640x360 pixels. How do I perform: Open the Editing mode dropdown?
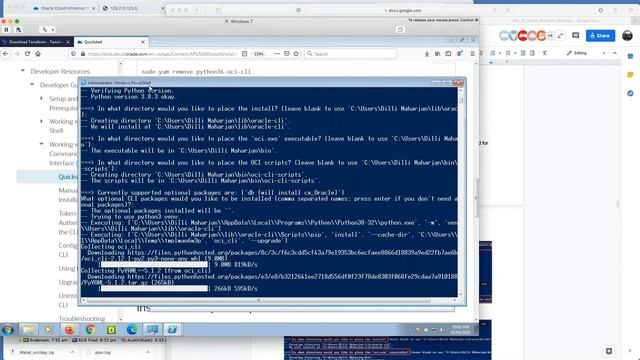tap(585, 53)
